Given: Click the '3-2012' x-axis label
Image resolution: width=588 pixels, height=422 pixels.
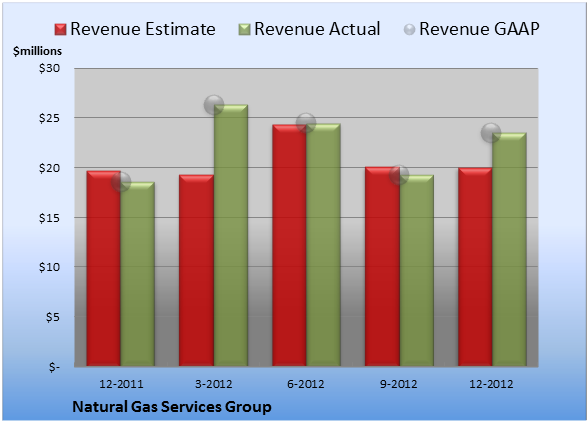Looking at the screenshot, I should pos(214,384).
